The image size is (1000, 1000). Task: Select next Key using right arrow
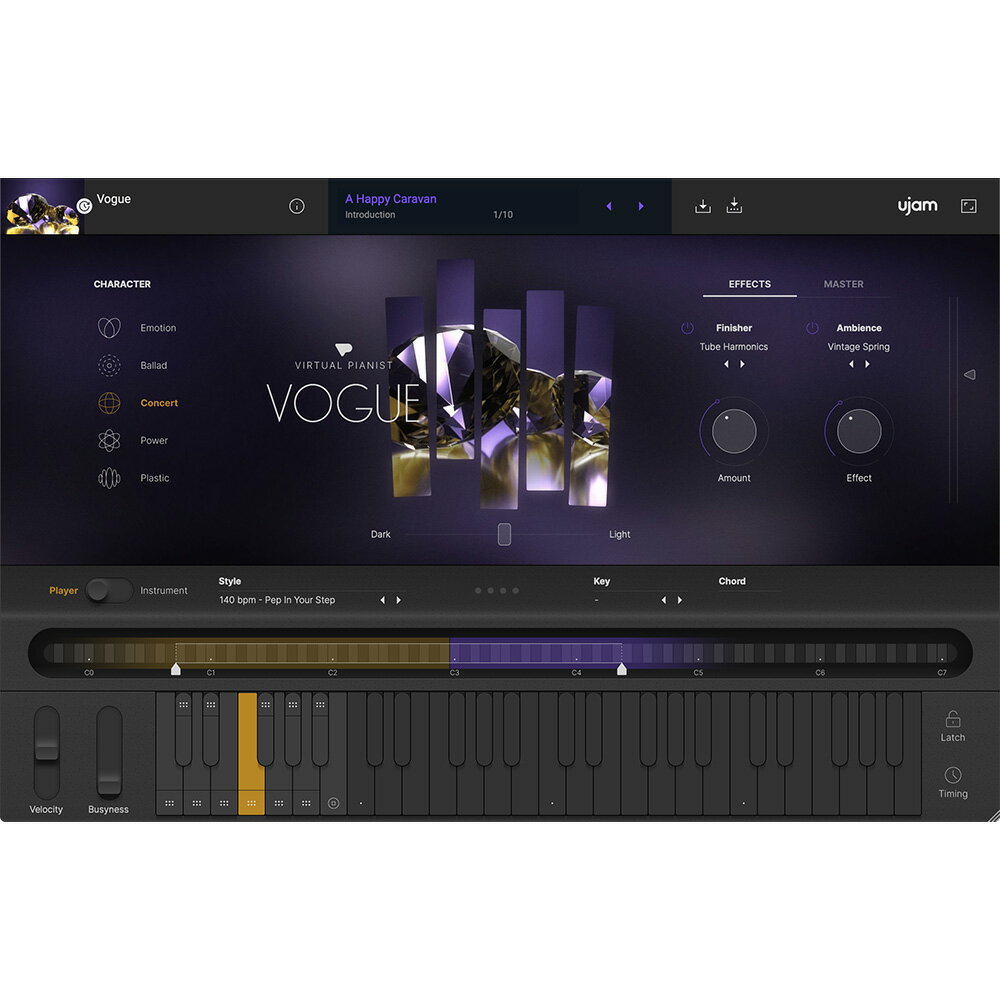tap(680, 600)
